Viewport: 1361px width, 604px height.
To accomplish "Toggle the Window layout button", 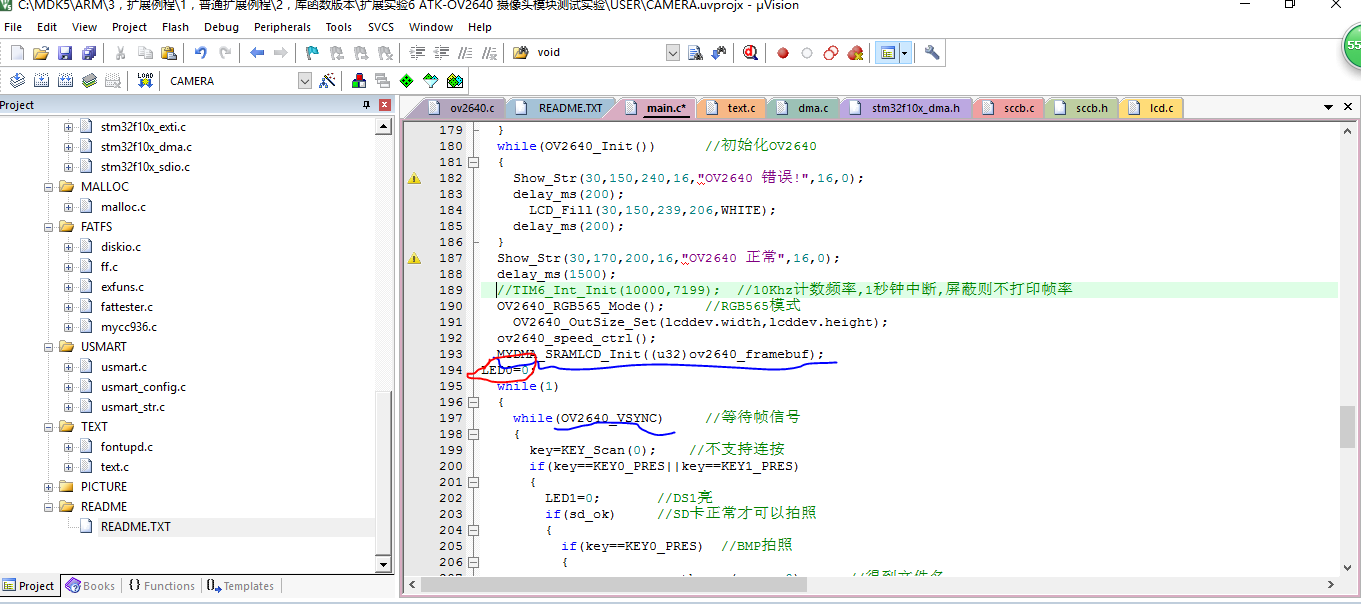I will (887, 53).
